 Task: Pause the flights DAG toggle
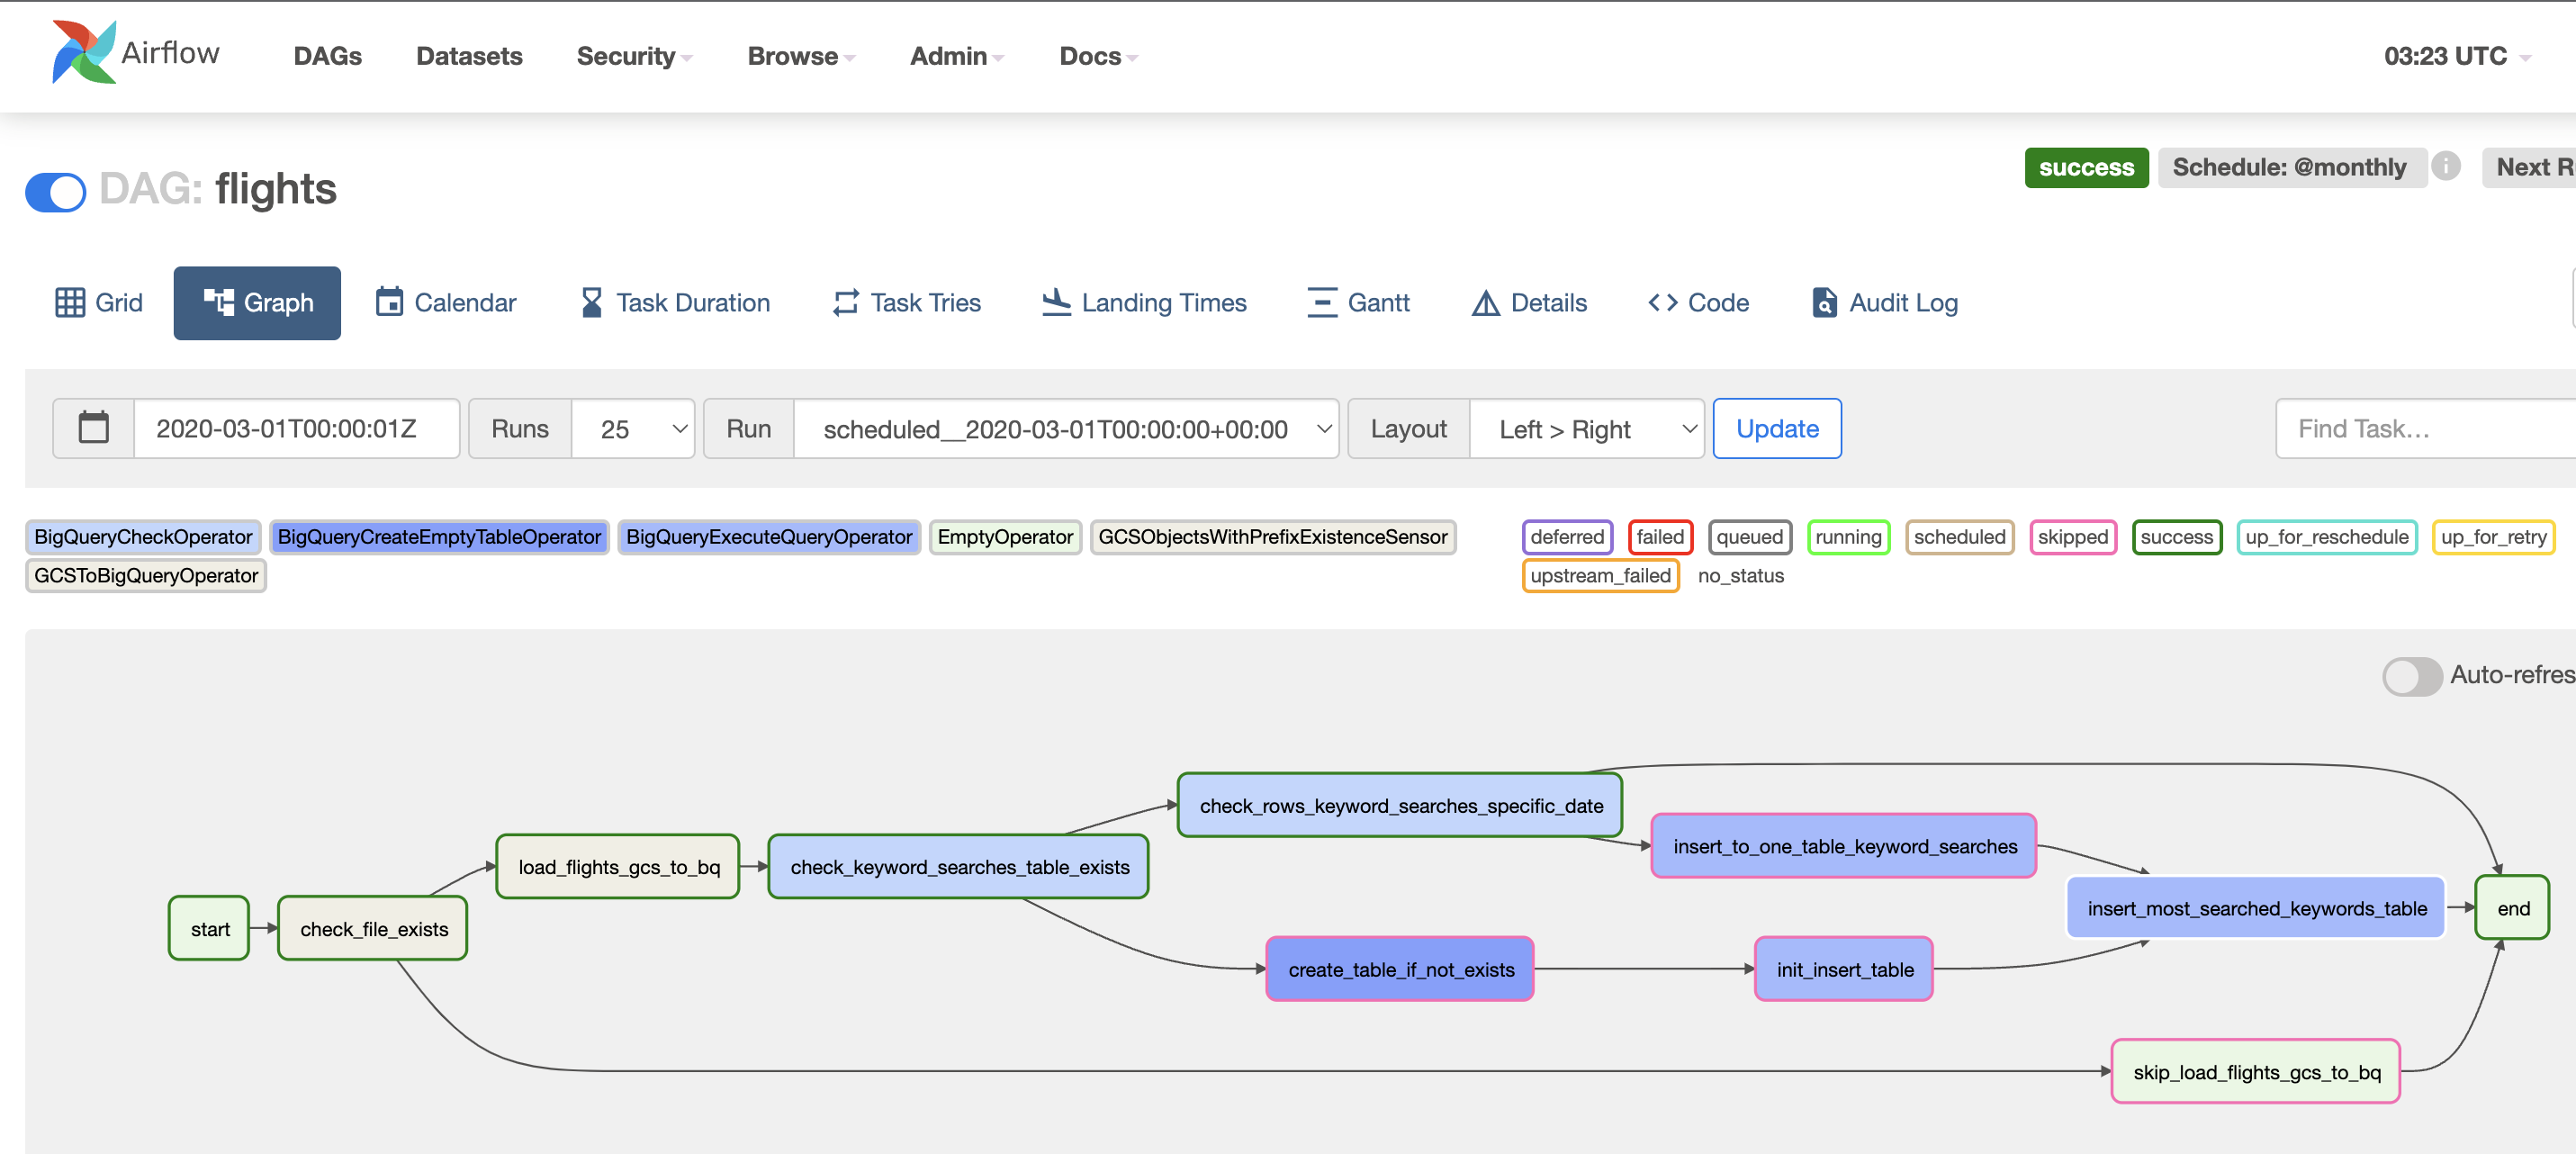pyautogui.click(x=56, y=192)
